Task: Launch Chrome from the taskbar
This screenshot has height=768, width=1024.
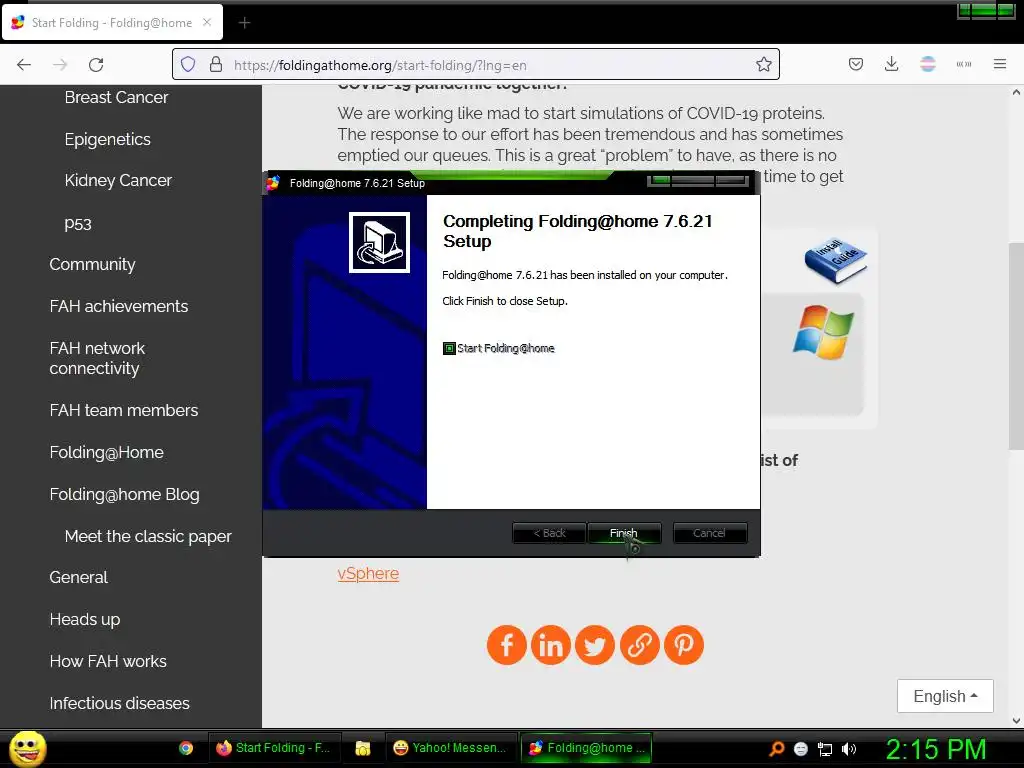Action: pyautogui.click(x=186, y=748)
